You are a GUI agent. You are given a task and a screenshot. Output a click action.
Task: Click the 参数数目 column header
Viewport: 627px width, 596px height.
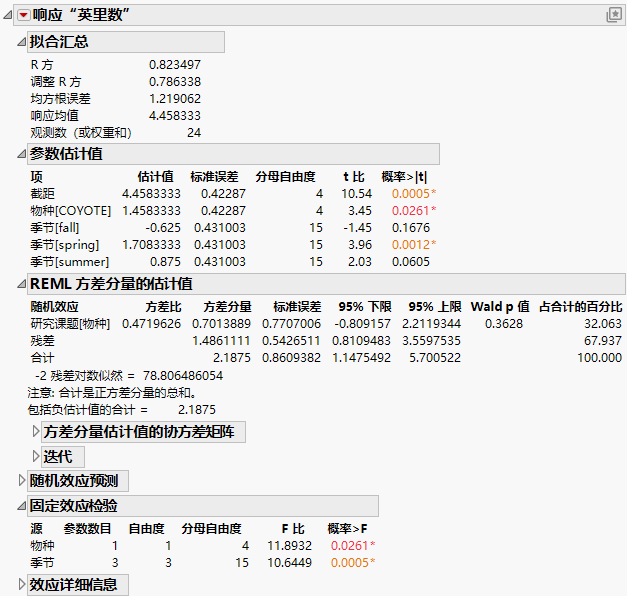(x=87, y=529)
